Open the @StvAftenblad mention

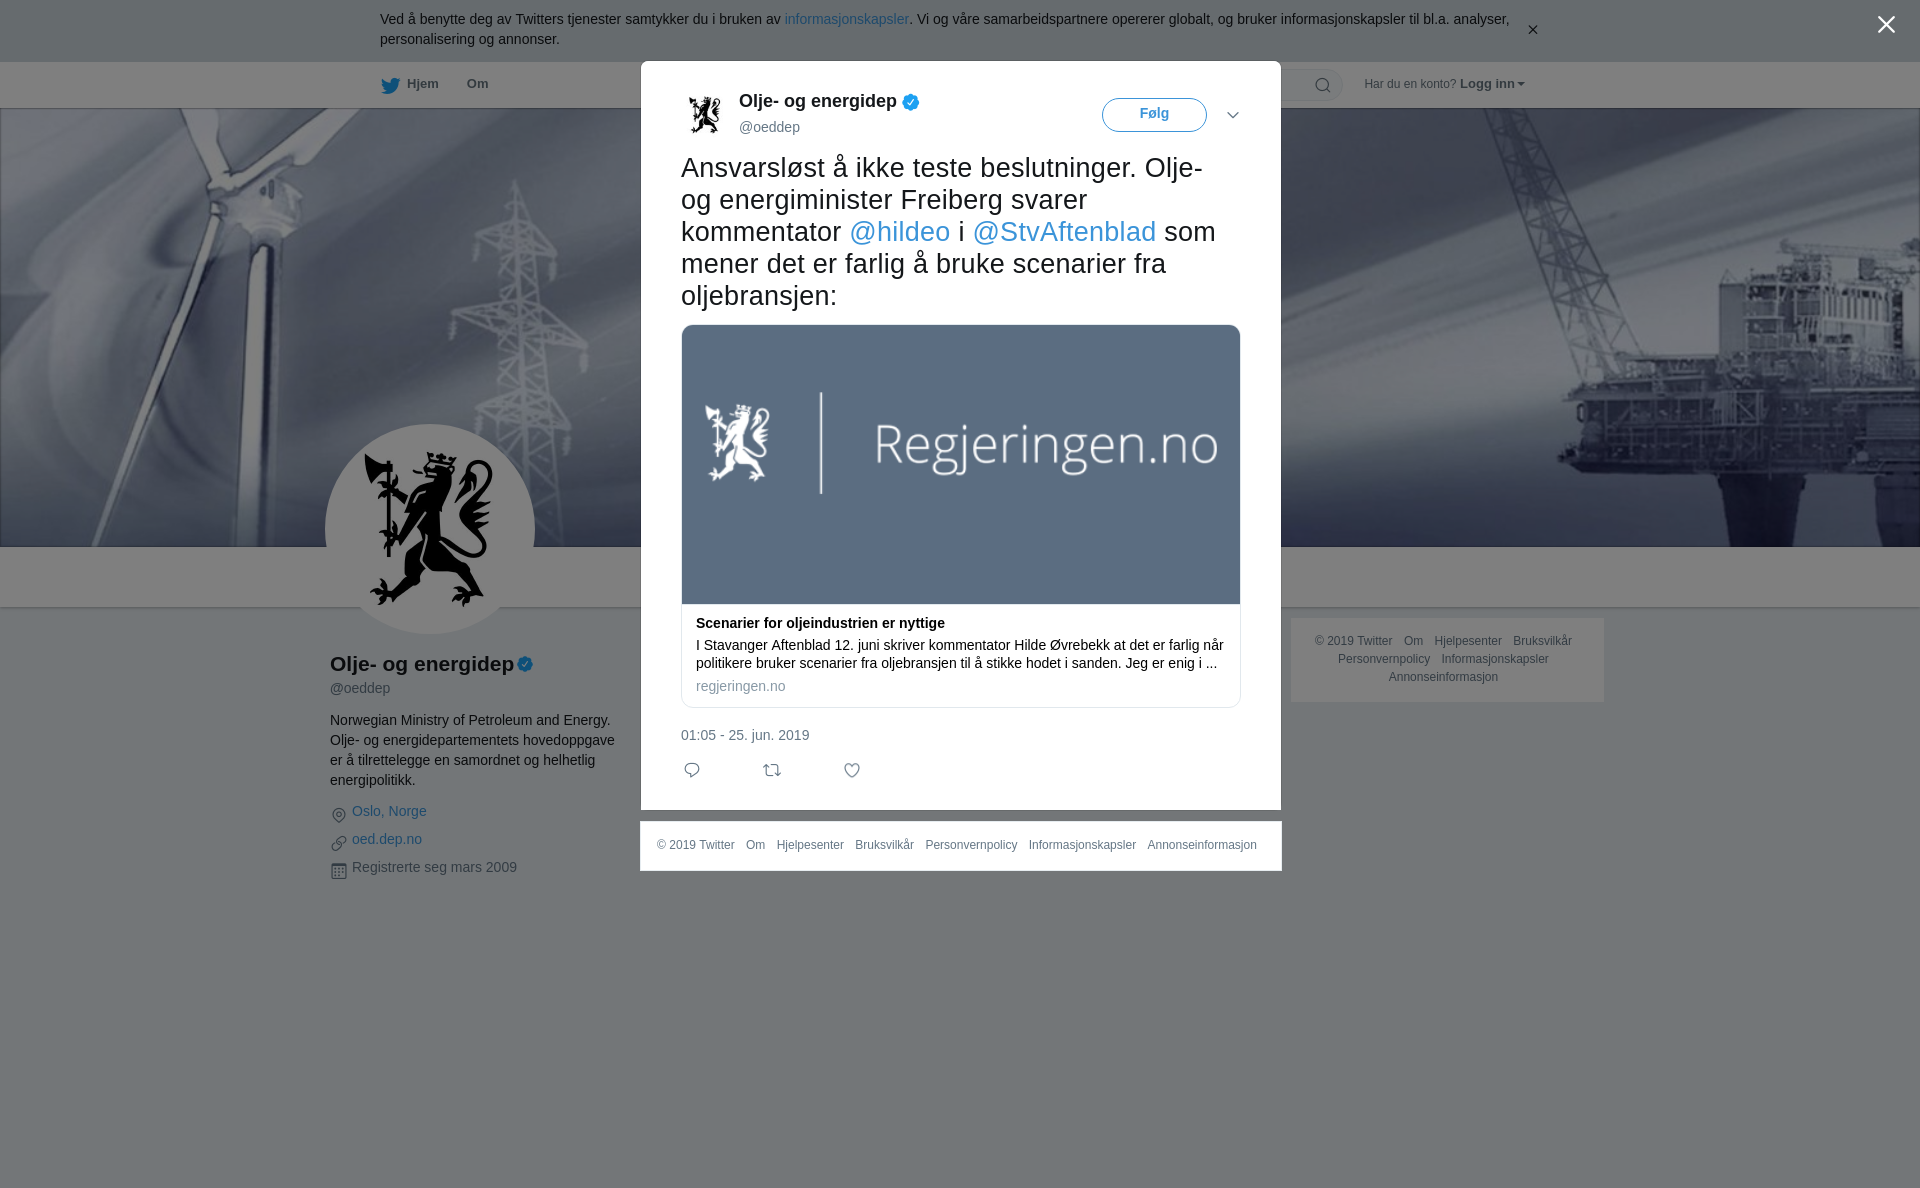pos(1064,232)
